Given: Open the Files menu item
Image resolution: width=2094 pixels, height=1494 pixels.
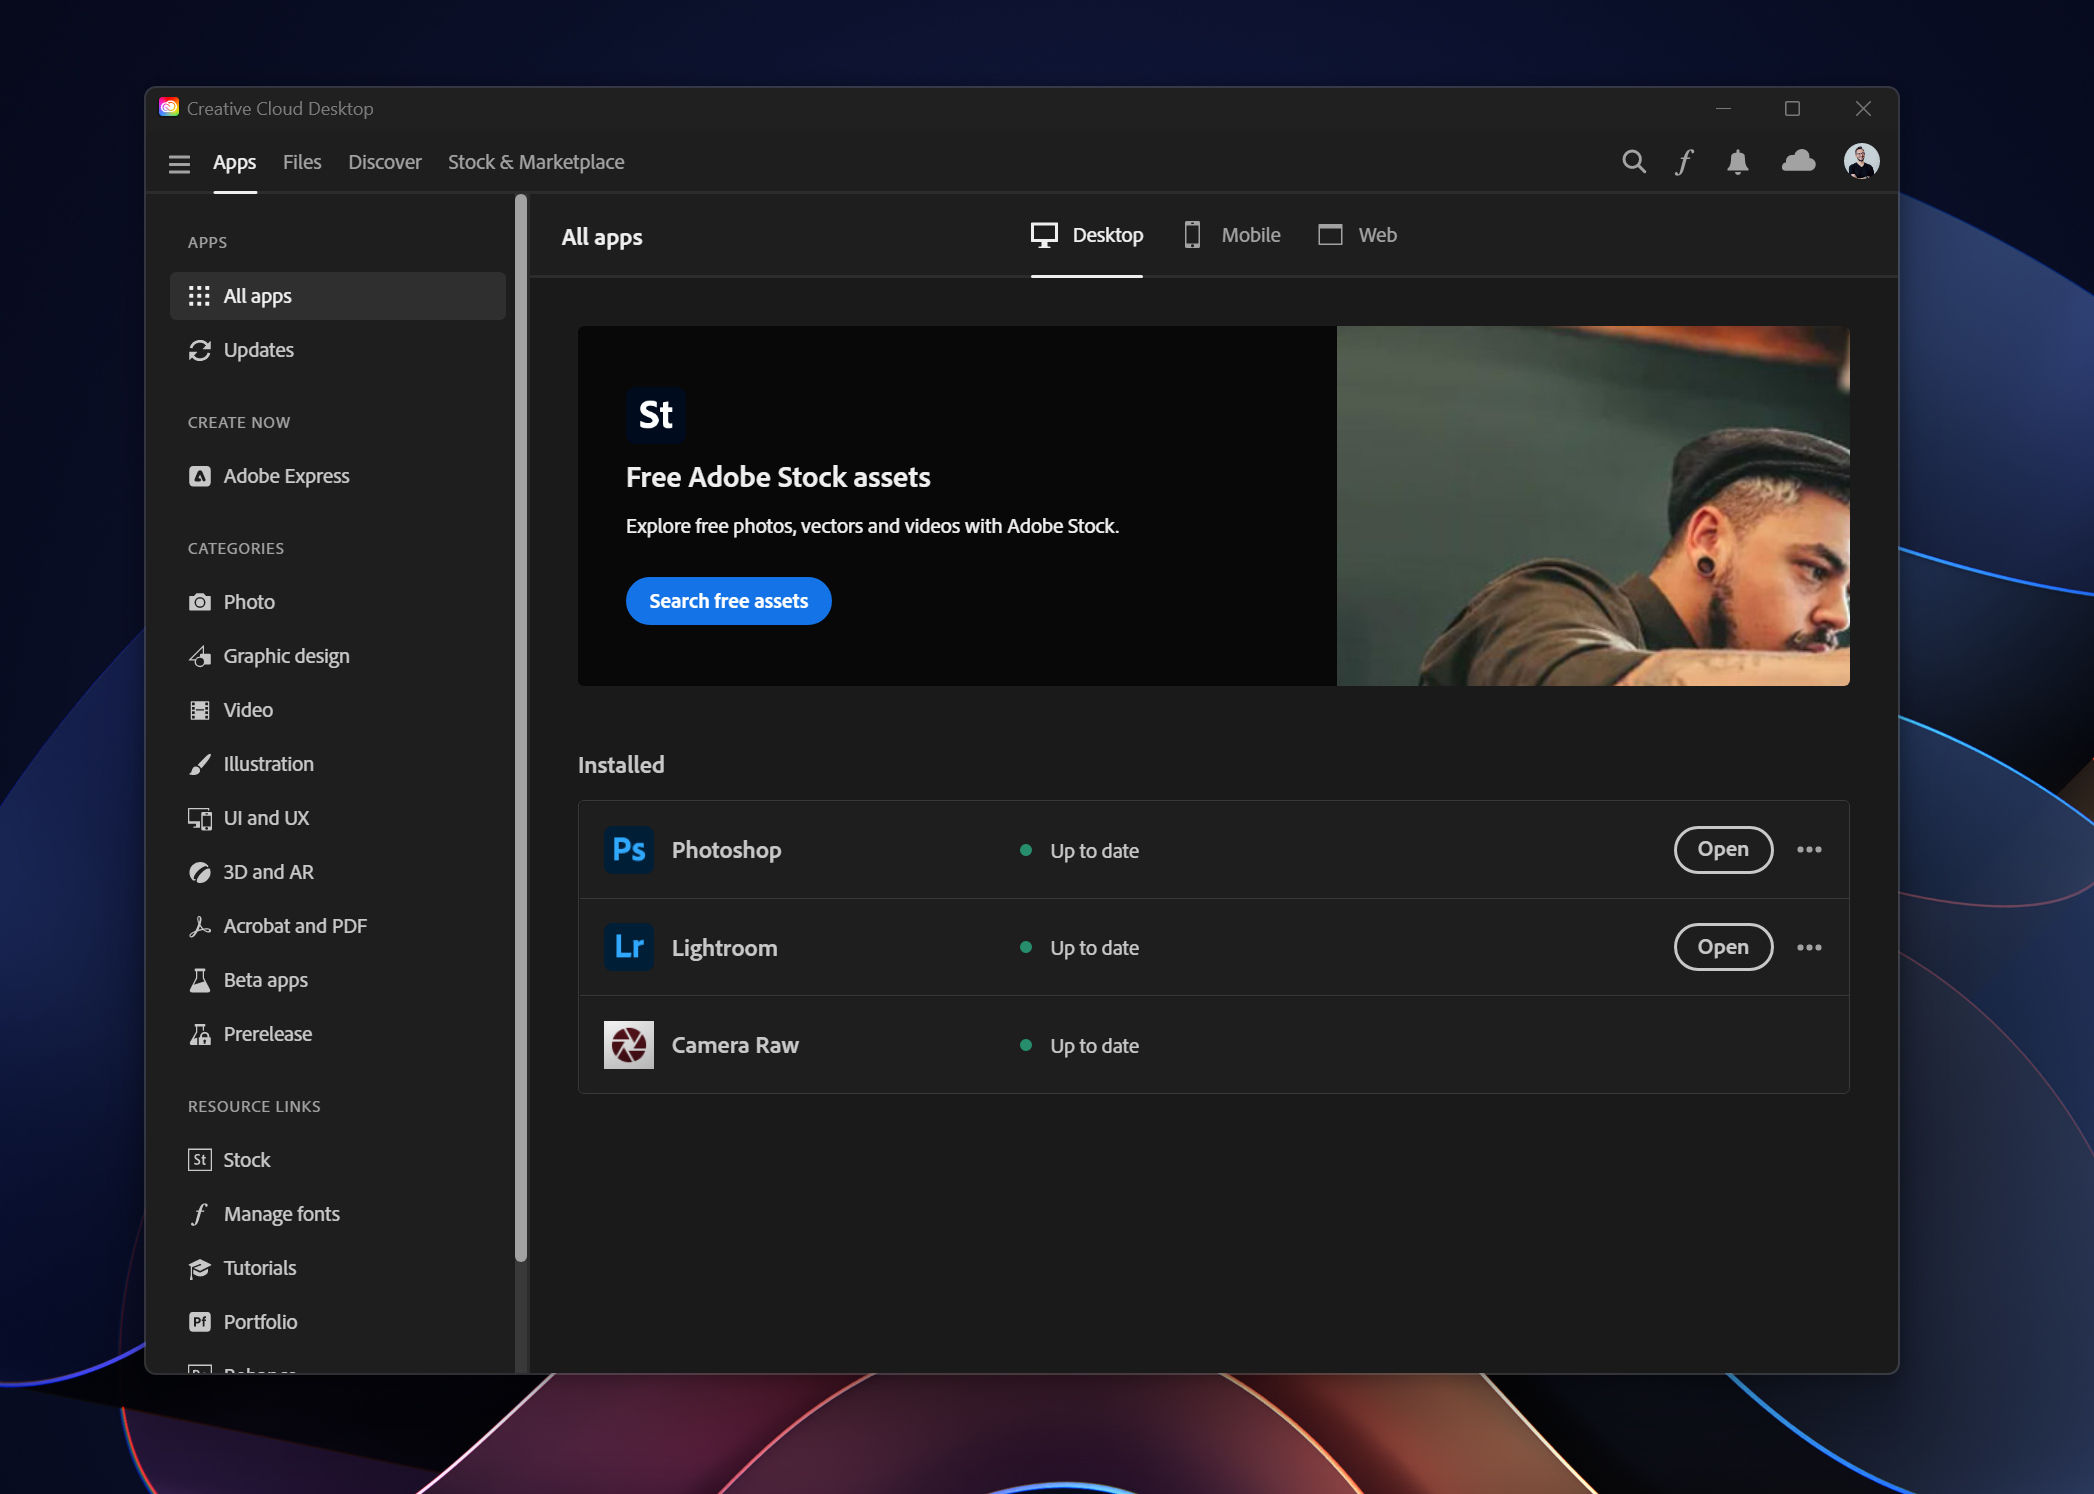Looking at the screenshot, I should coord(301,161).
